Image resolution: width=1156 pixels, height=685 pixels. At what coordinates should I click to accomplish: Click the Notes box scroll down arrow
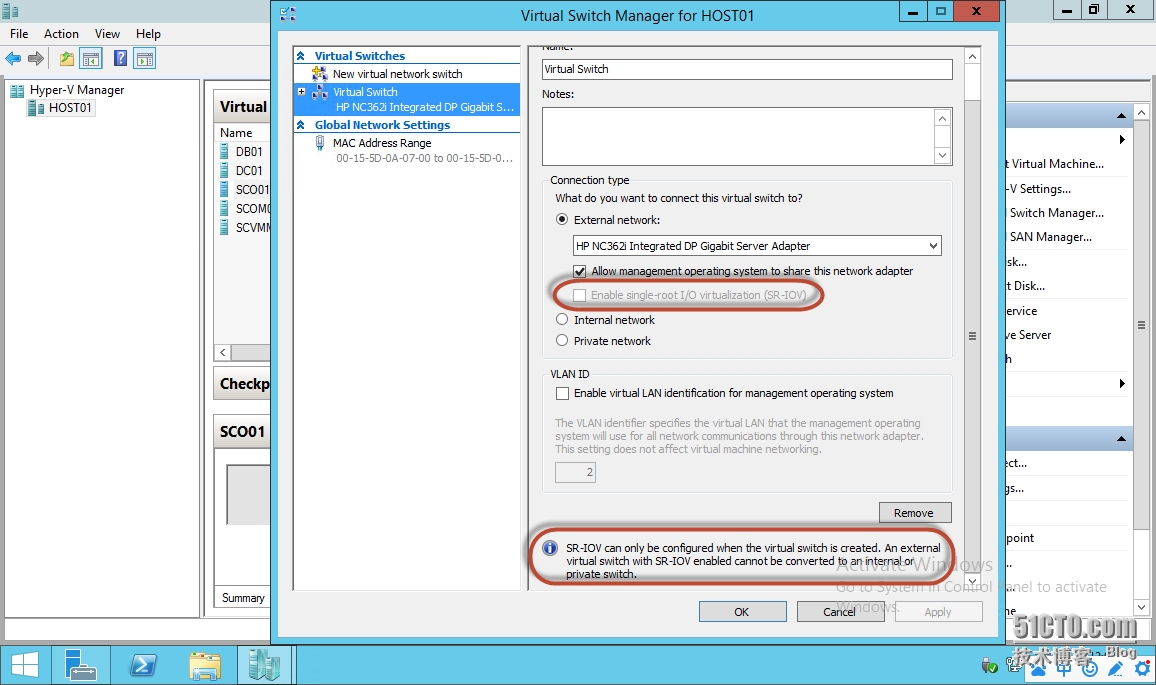pyautogui.click(x=942, y=156)
